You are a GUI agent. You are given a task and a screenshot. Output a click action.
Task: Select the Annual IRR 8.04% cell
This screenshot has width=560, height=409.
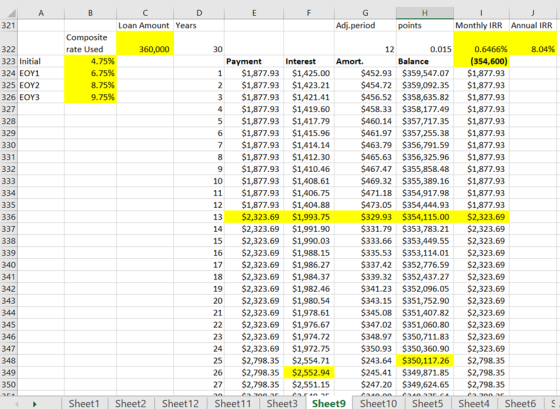coord(532,43)
